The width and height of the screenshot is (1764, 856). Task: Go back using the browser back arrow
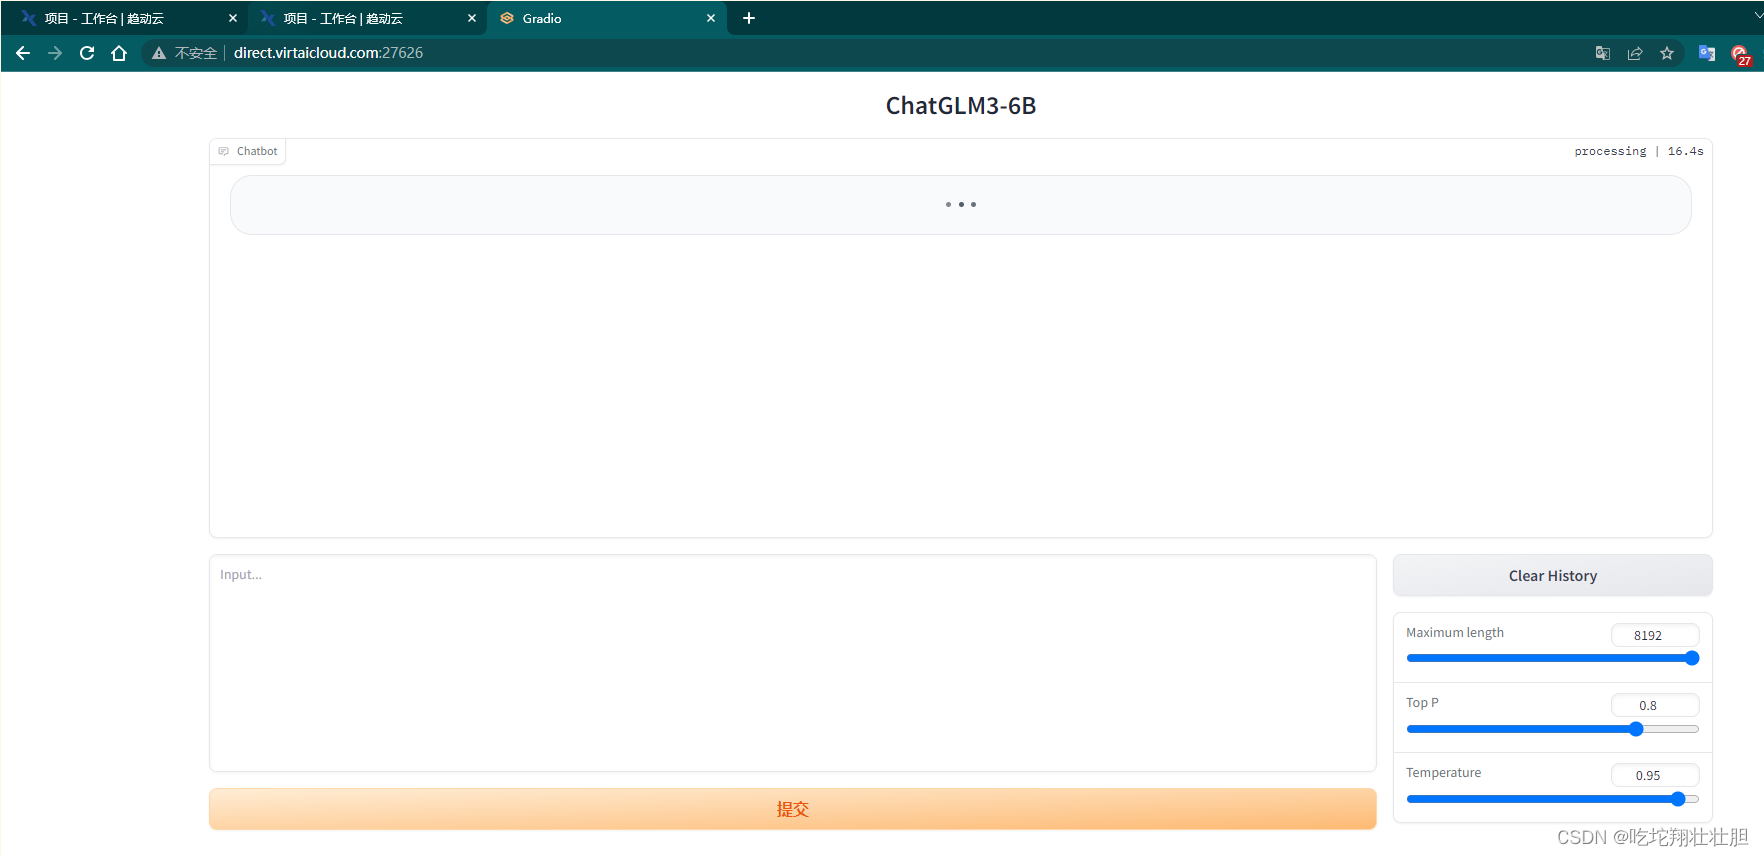[x=23, y=53]
